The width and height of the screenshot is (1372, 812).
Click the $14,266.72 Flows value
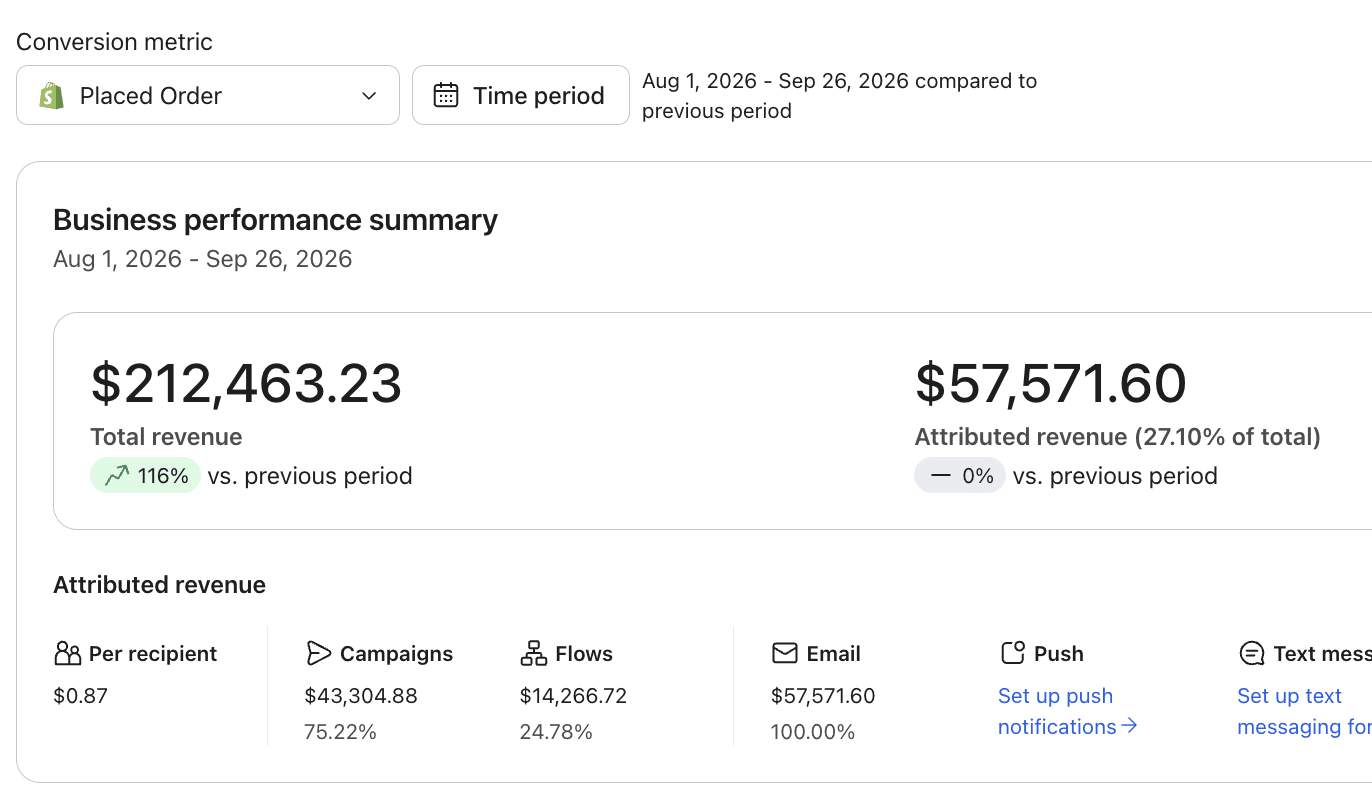pos(573,696)
